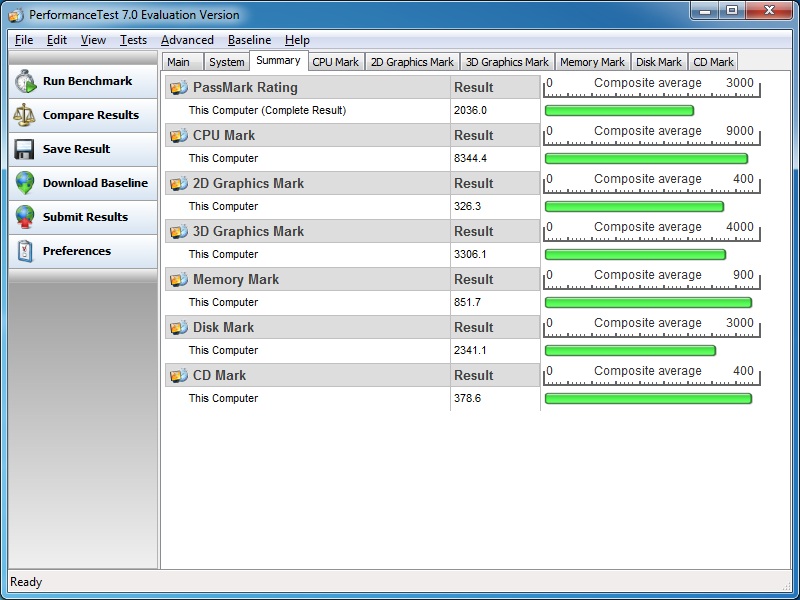800x600 pixels.
Task: Click the 2D Graphics Mark green result bar
Action: tap(634, 206)
